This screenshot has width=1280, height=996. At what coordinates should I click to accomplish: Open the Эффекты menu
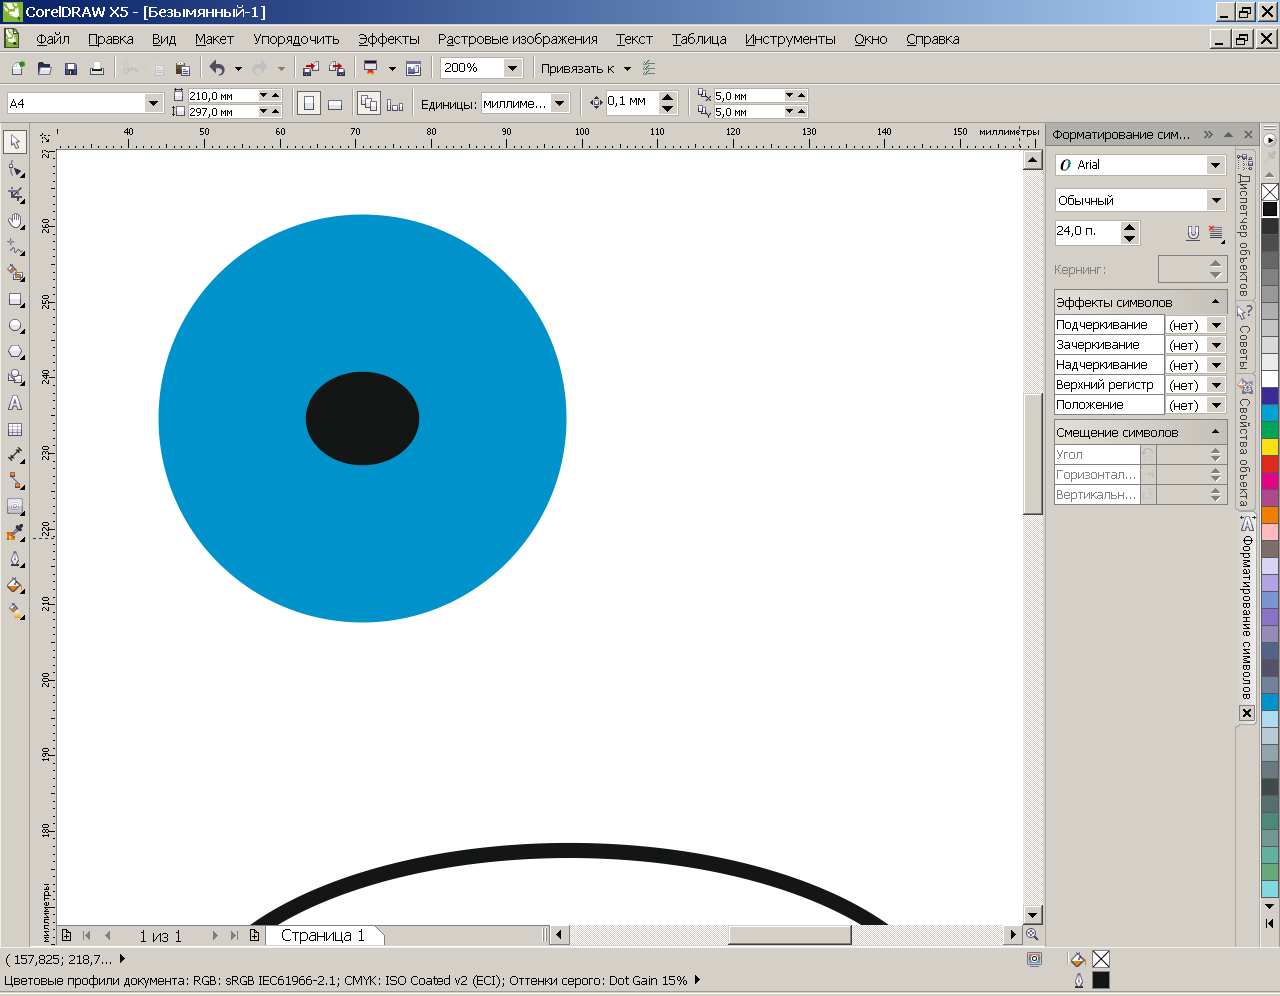[x=388, y=39]
